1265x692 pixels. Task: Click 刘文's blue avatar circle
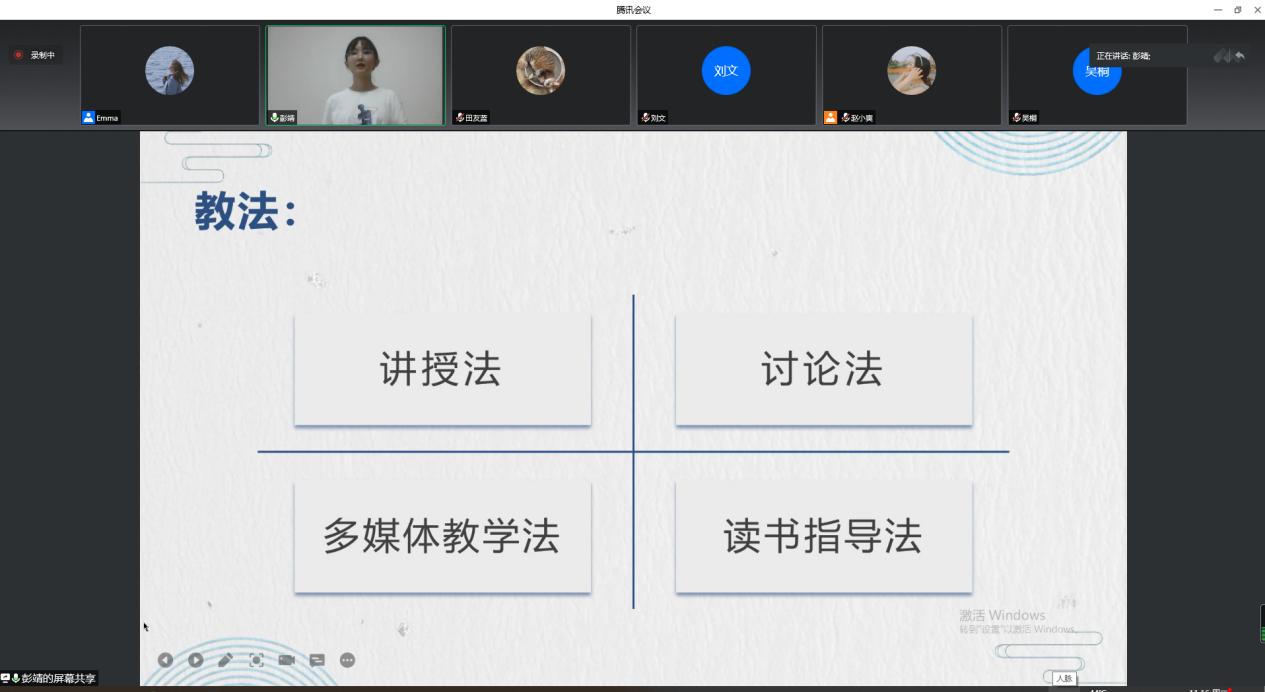pos(726,70)
